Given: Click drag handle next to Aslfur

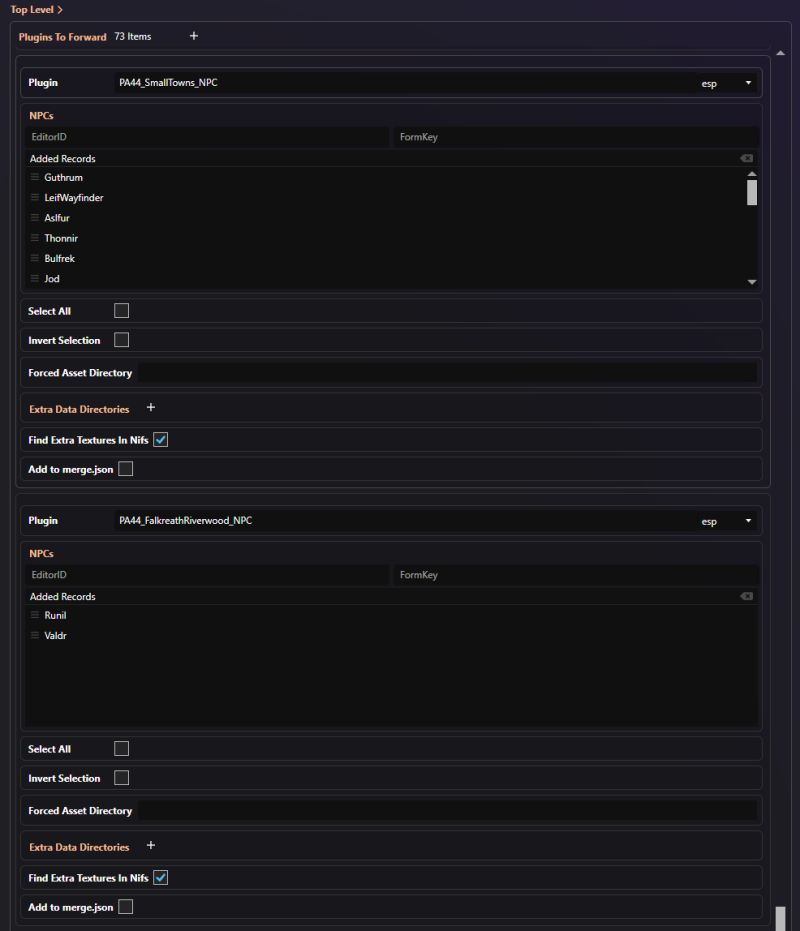Looking at the screenshot, I should (34, 217).
